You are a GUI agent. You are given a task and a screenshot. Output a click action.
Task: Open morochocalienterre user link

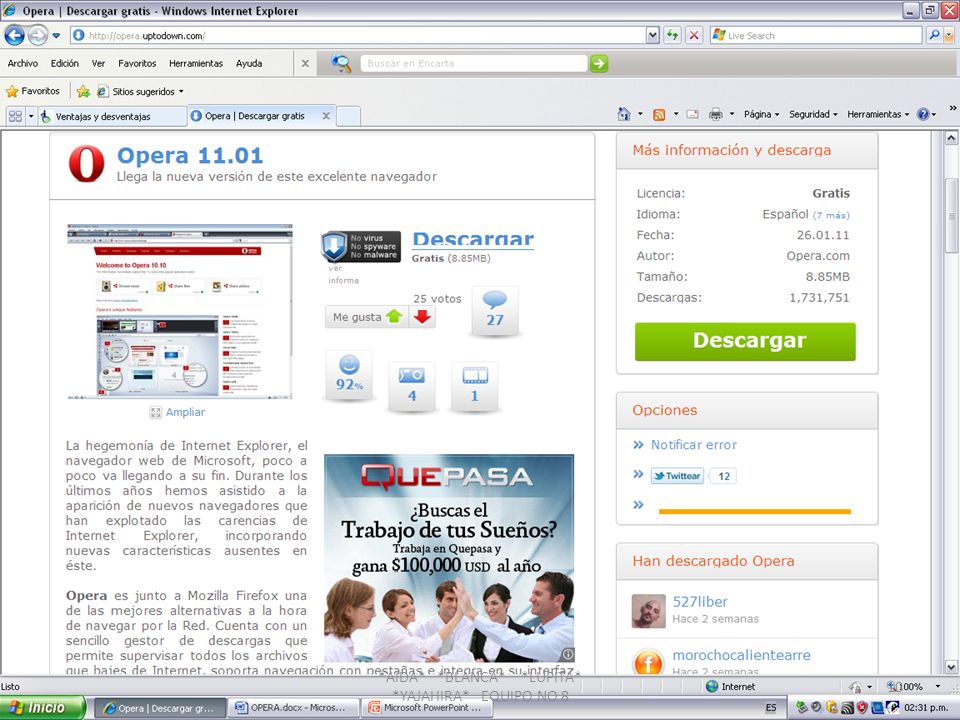(741, 654)
